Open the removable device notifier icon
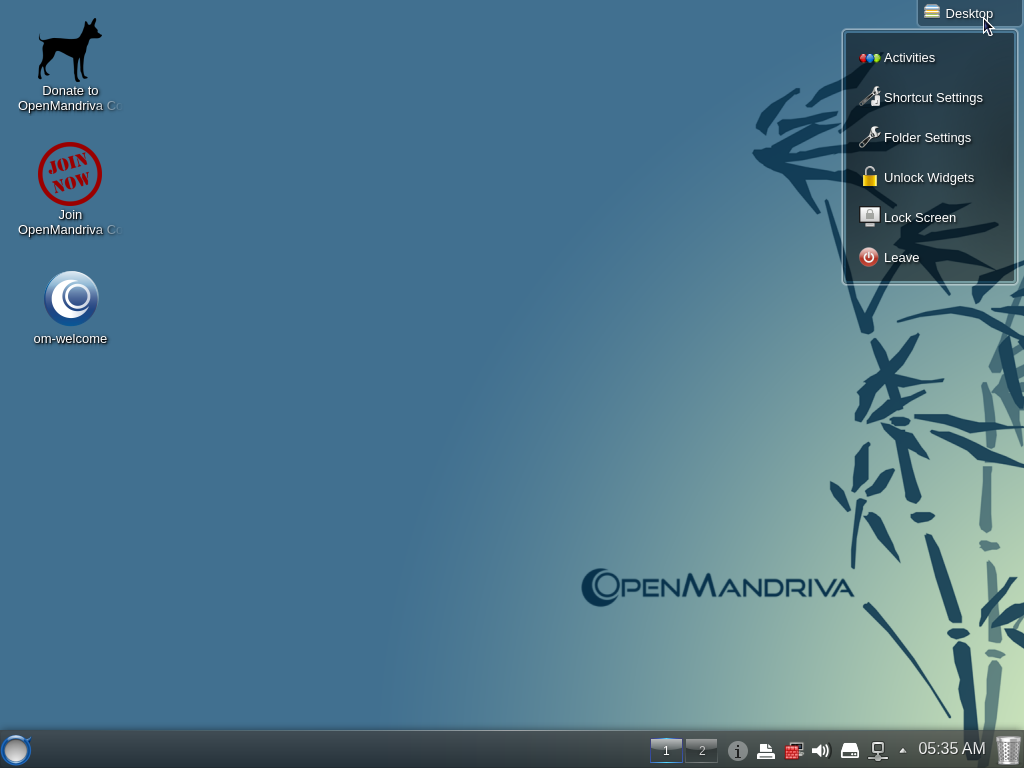This screenshot has width=1024, height=768. tap(849, 750)
